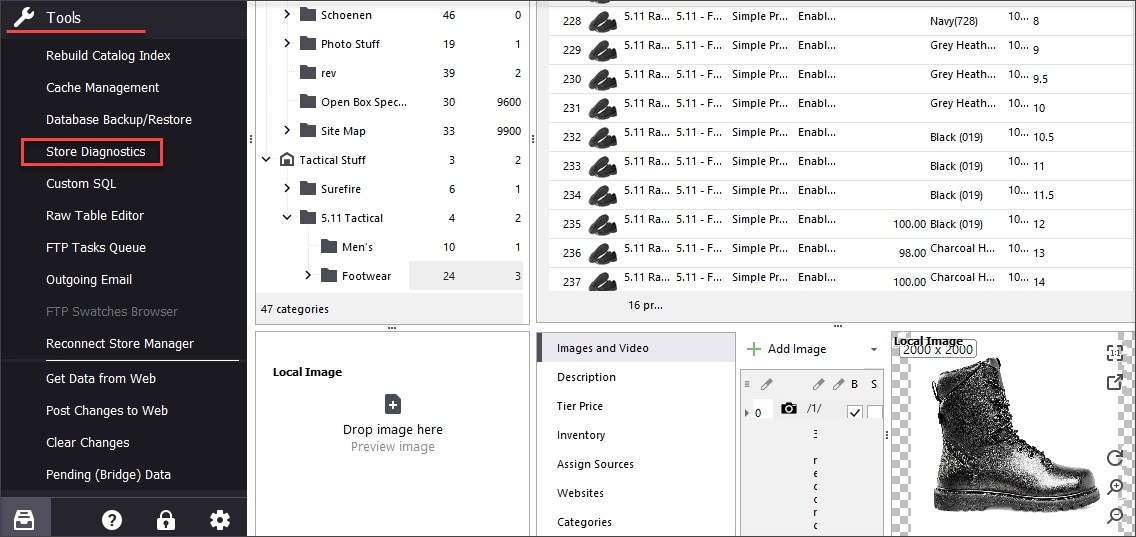Click the Tactical Stuff store icon
The height and width of the screenshot is (537, 1136).
click(287, 160)
